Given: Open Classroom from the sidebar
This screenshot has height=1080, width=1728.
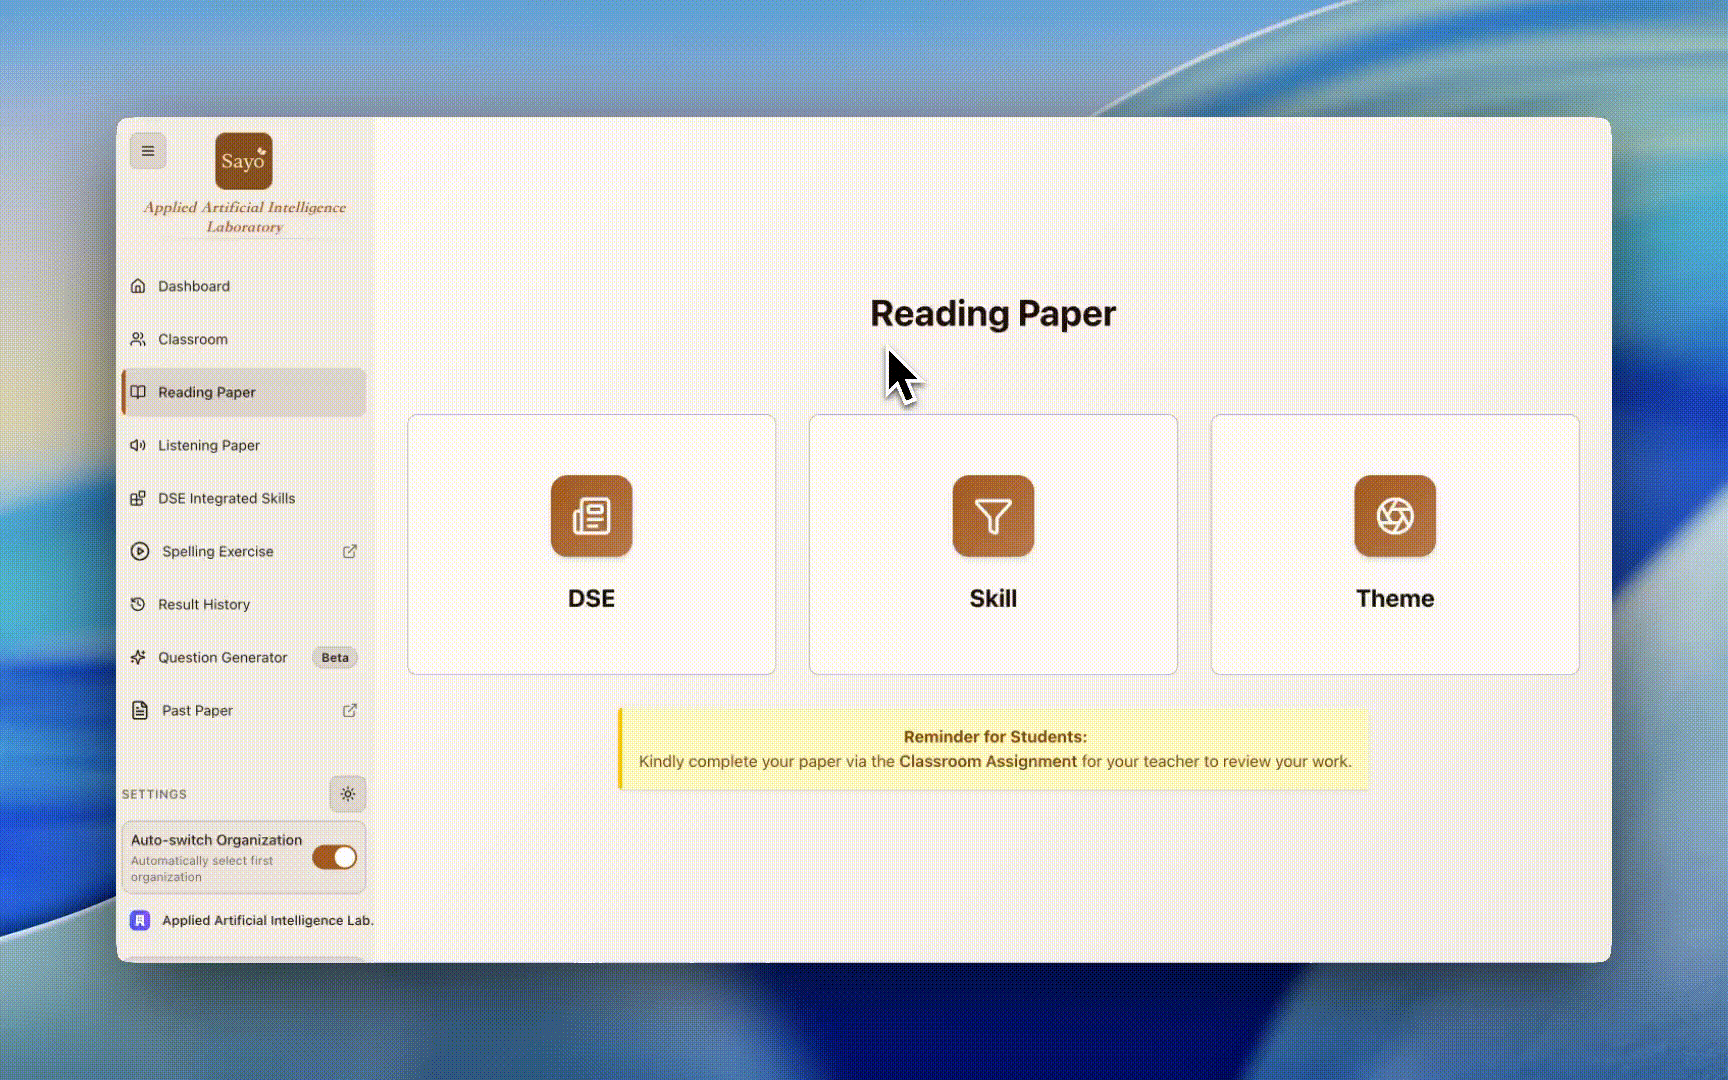Looking at the screenshot, I should (x=193, y=339).
